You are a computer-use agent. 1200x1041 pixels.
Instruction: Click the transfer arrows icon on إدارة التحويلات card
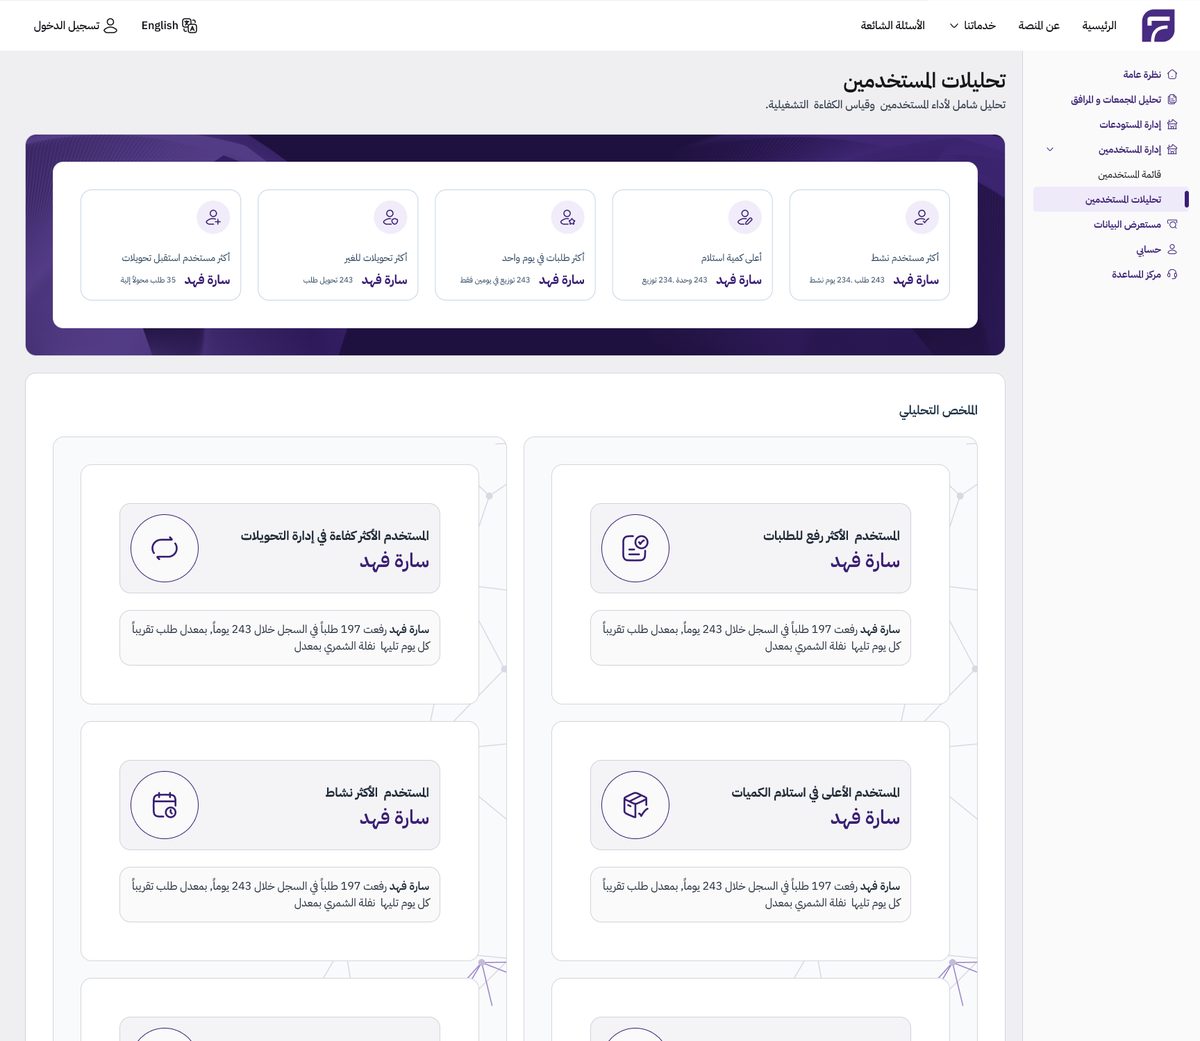[x=165, y=548]
